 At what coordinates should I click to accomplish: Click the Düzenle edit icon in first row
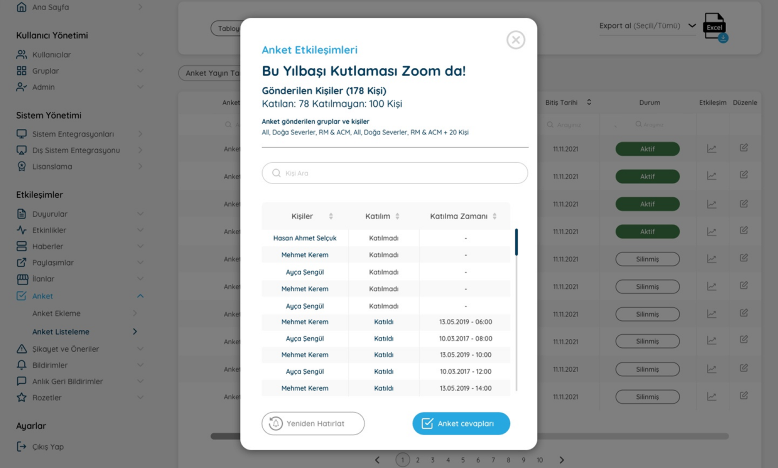click(x=744, y=147)
